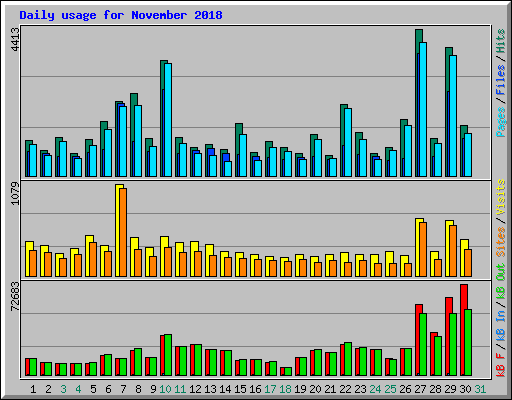This screenshot has width=512, height=400.
Task: Click green weekend day 11 label
Action: (x=180, y=389)
